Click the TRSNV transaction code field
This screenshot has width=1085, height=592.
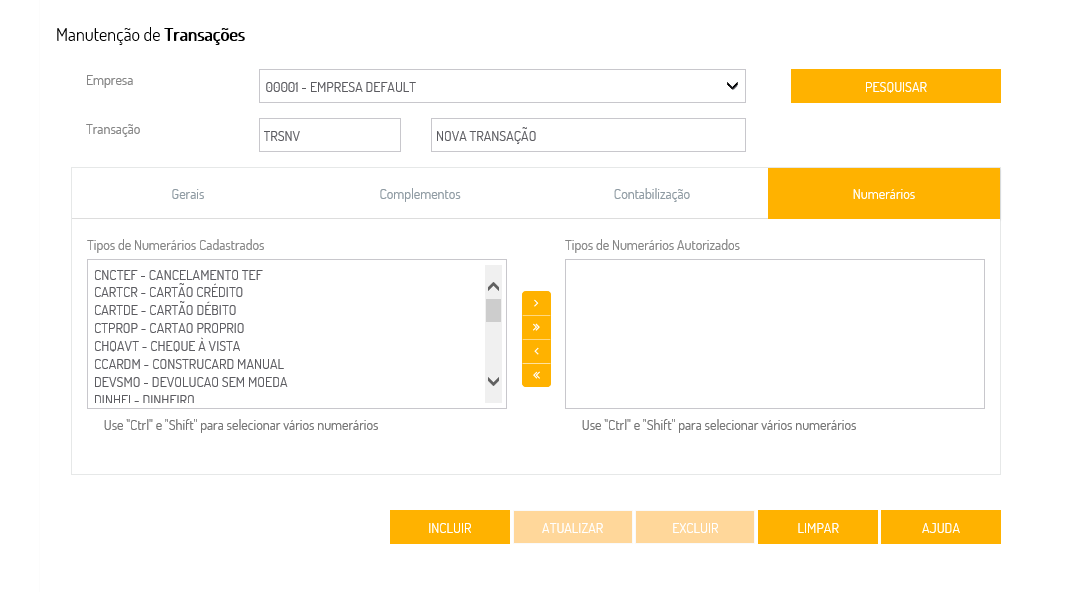pyautogui.click(x=330, y=136)
